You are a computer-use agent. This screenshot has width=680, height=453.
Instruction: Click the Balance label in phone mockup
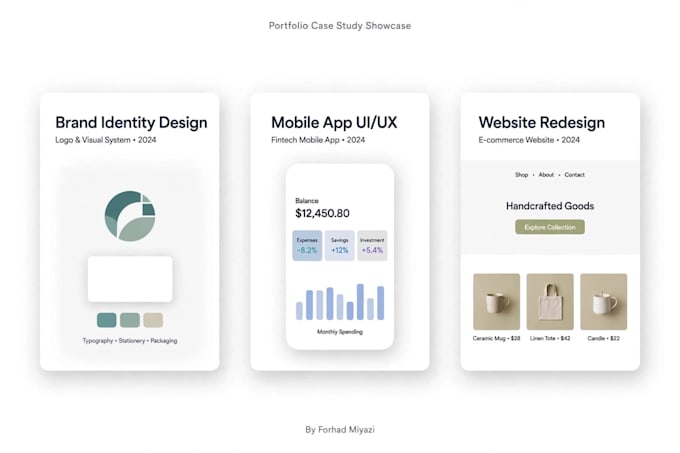(x=307, y=201)
